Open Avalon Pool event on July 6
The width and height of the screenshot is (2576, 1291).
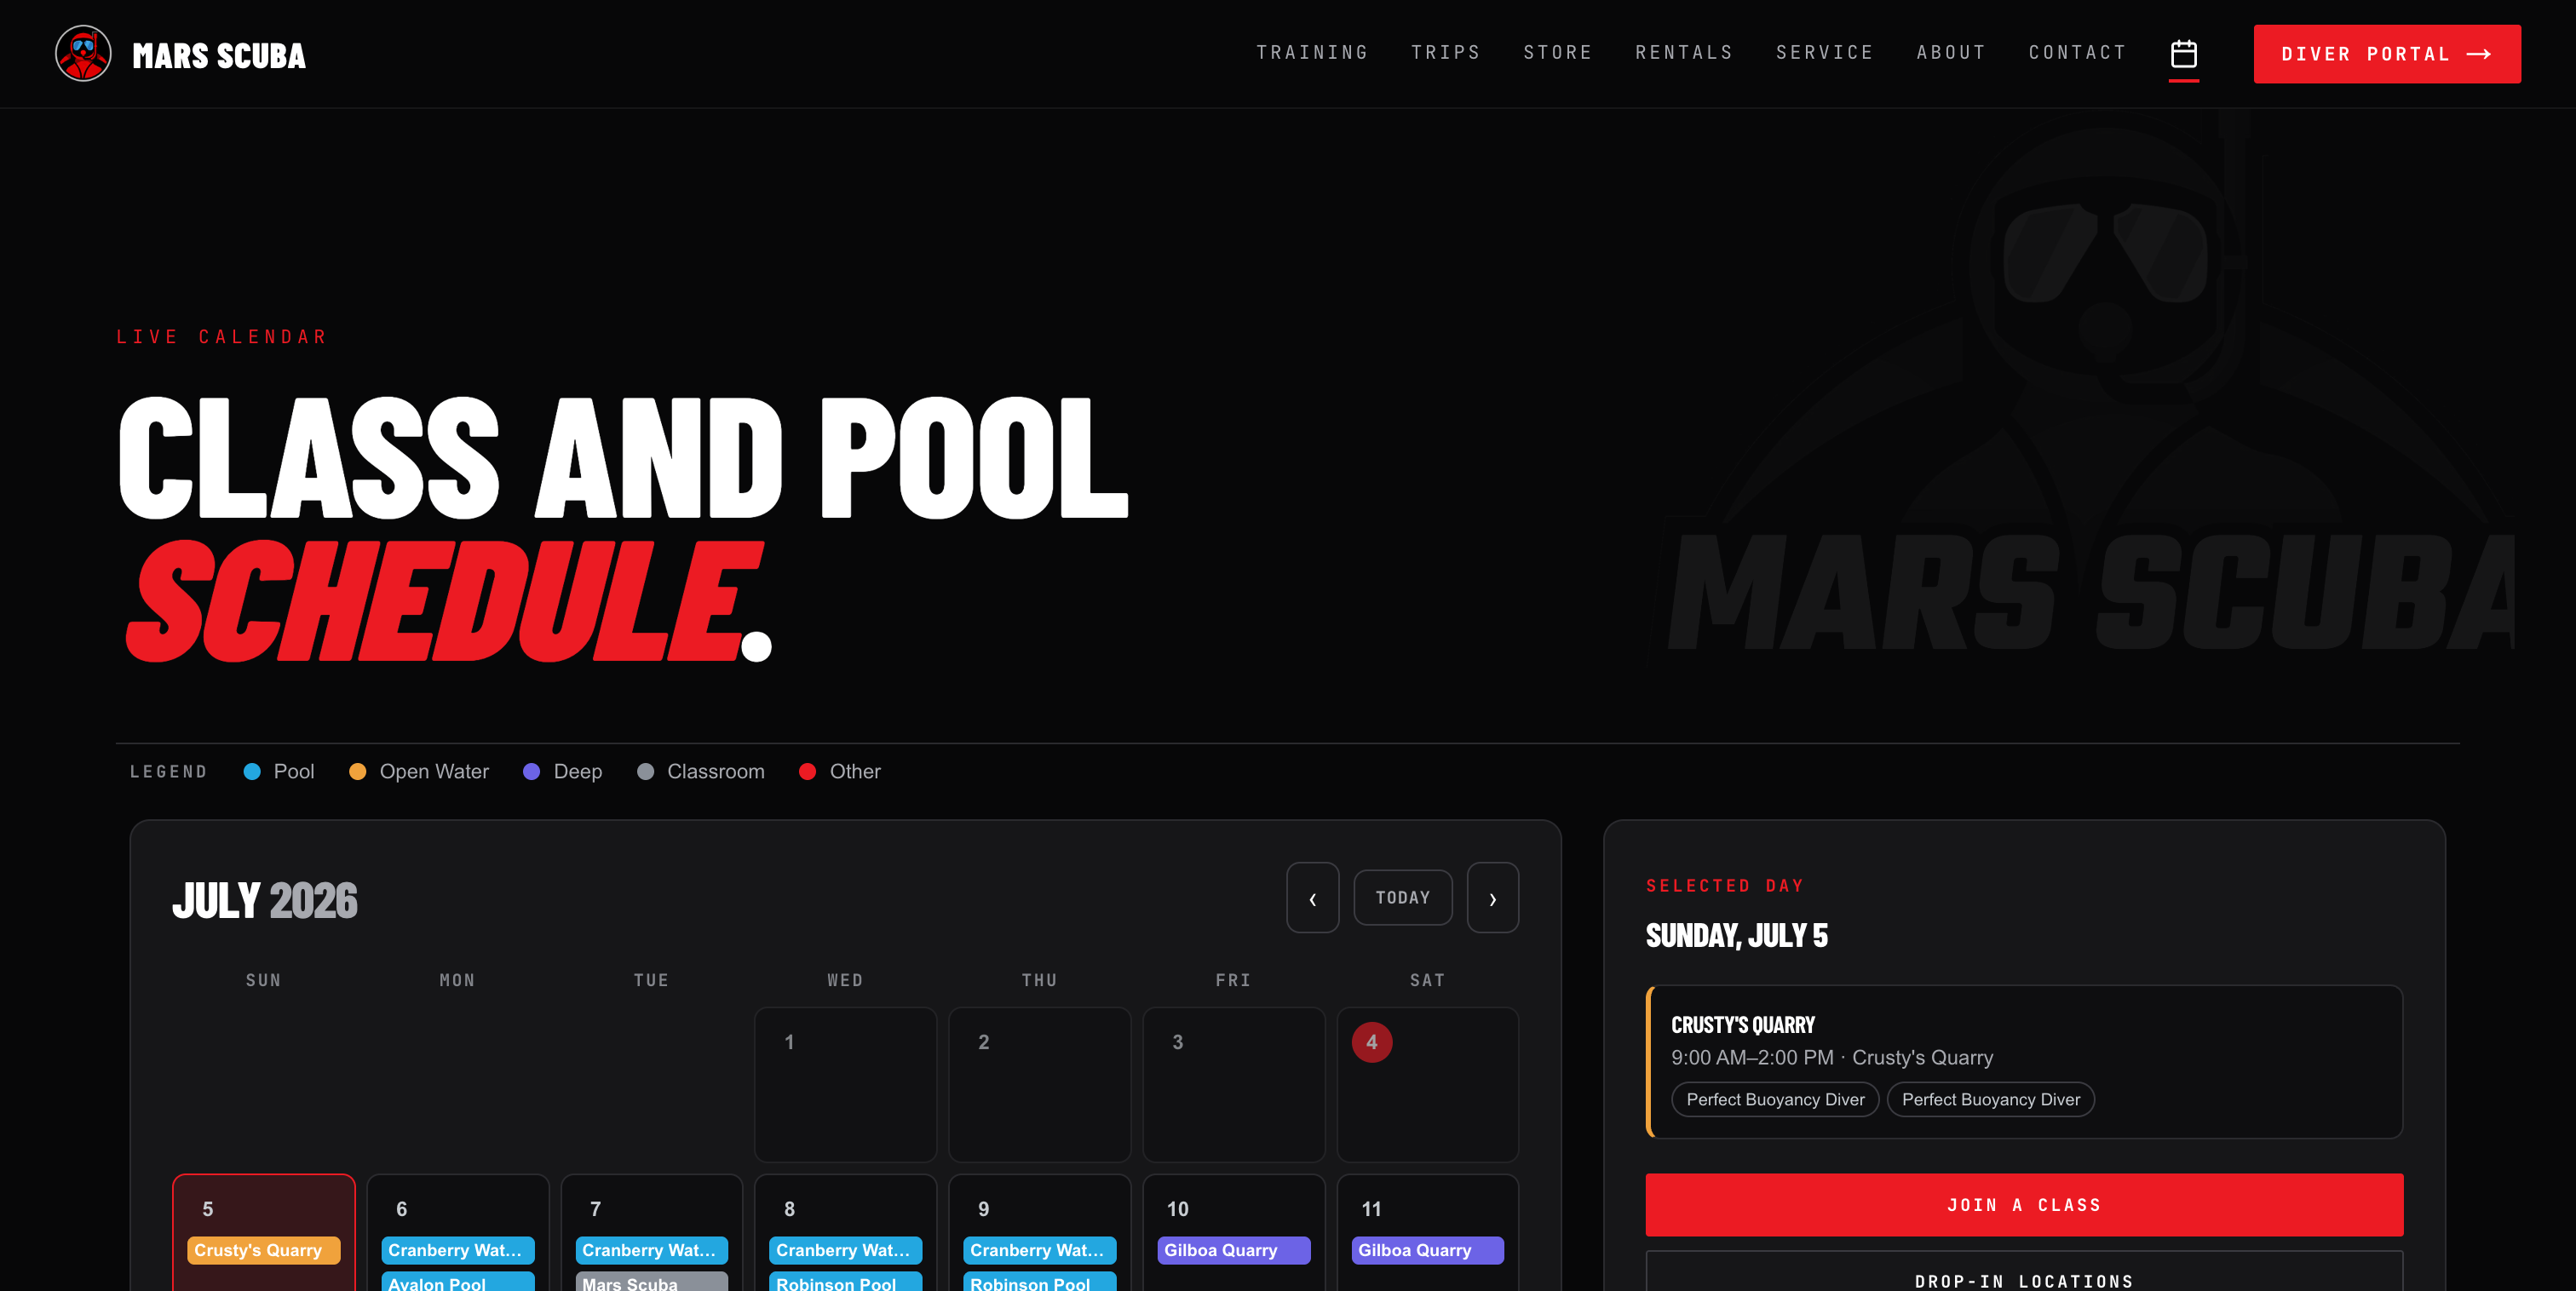click(x=457, y=1281)
